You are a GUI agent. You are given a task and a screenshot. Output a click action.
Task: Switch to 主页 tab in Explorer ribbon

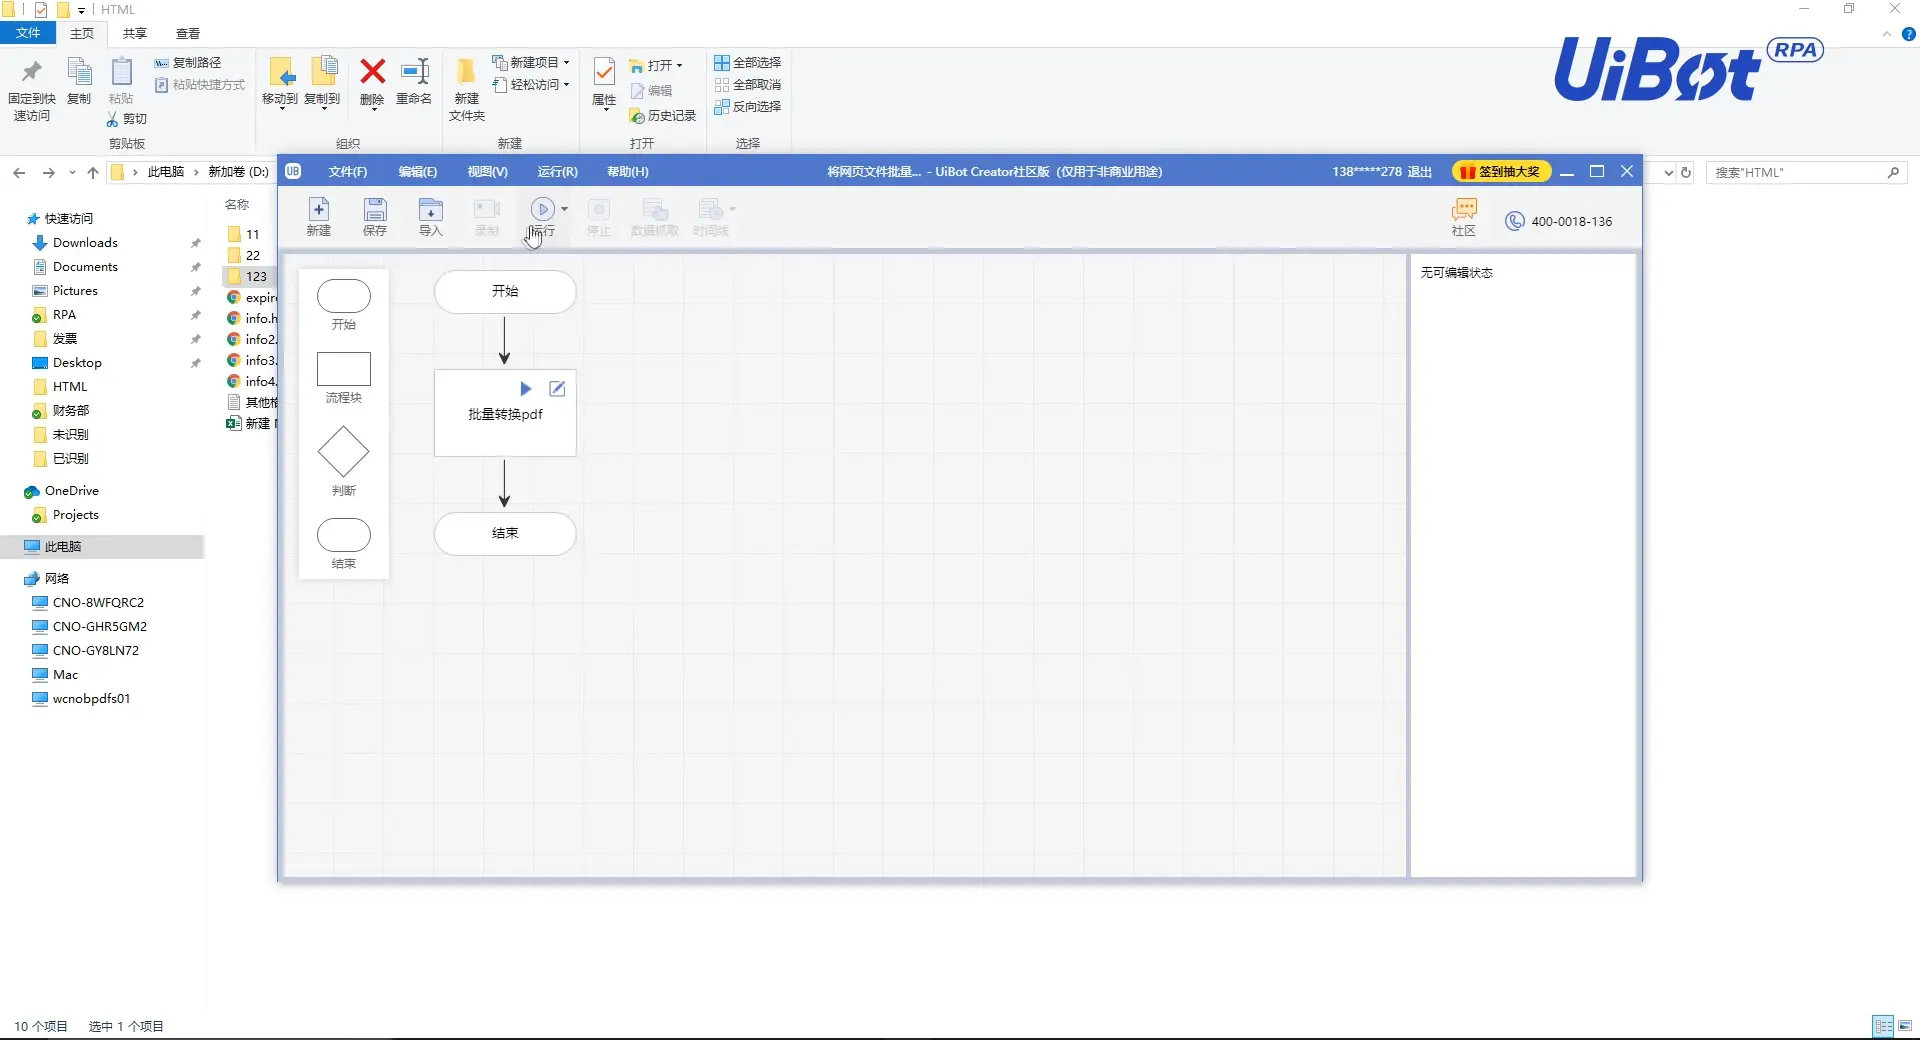click(x=82, y=33)
